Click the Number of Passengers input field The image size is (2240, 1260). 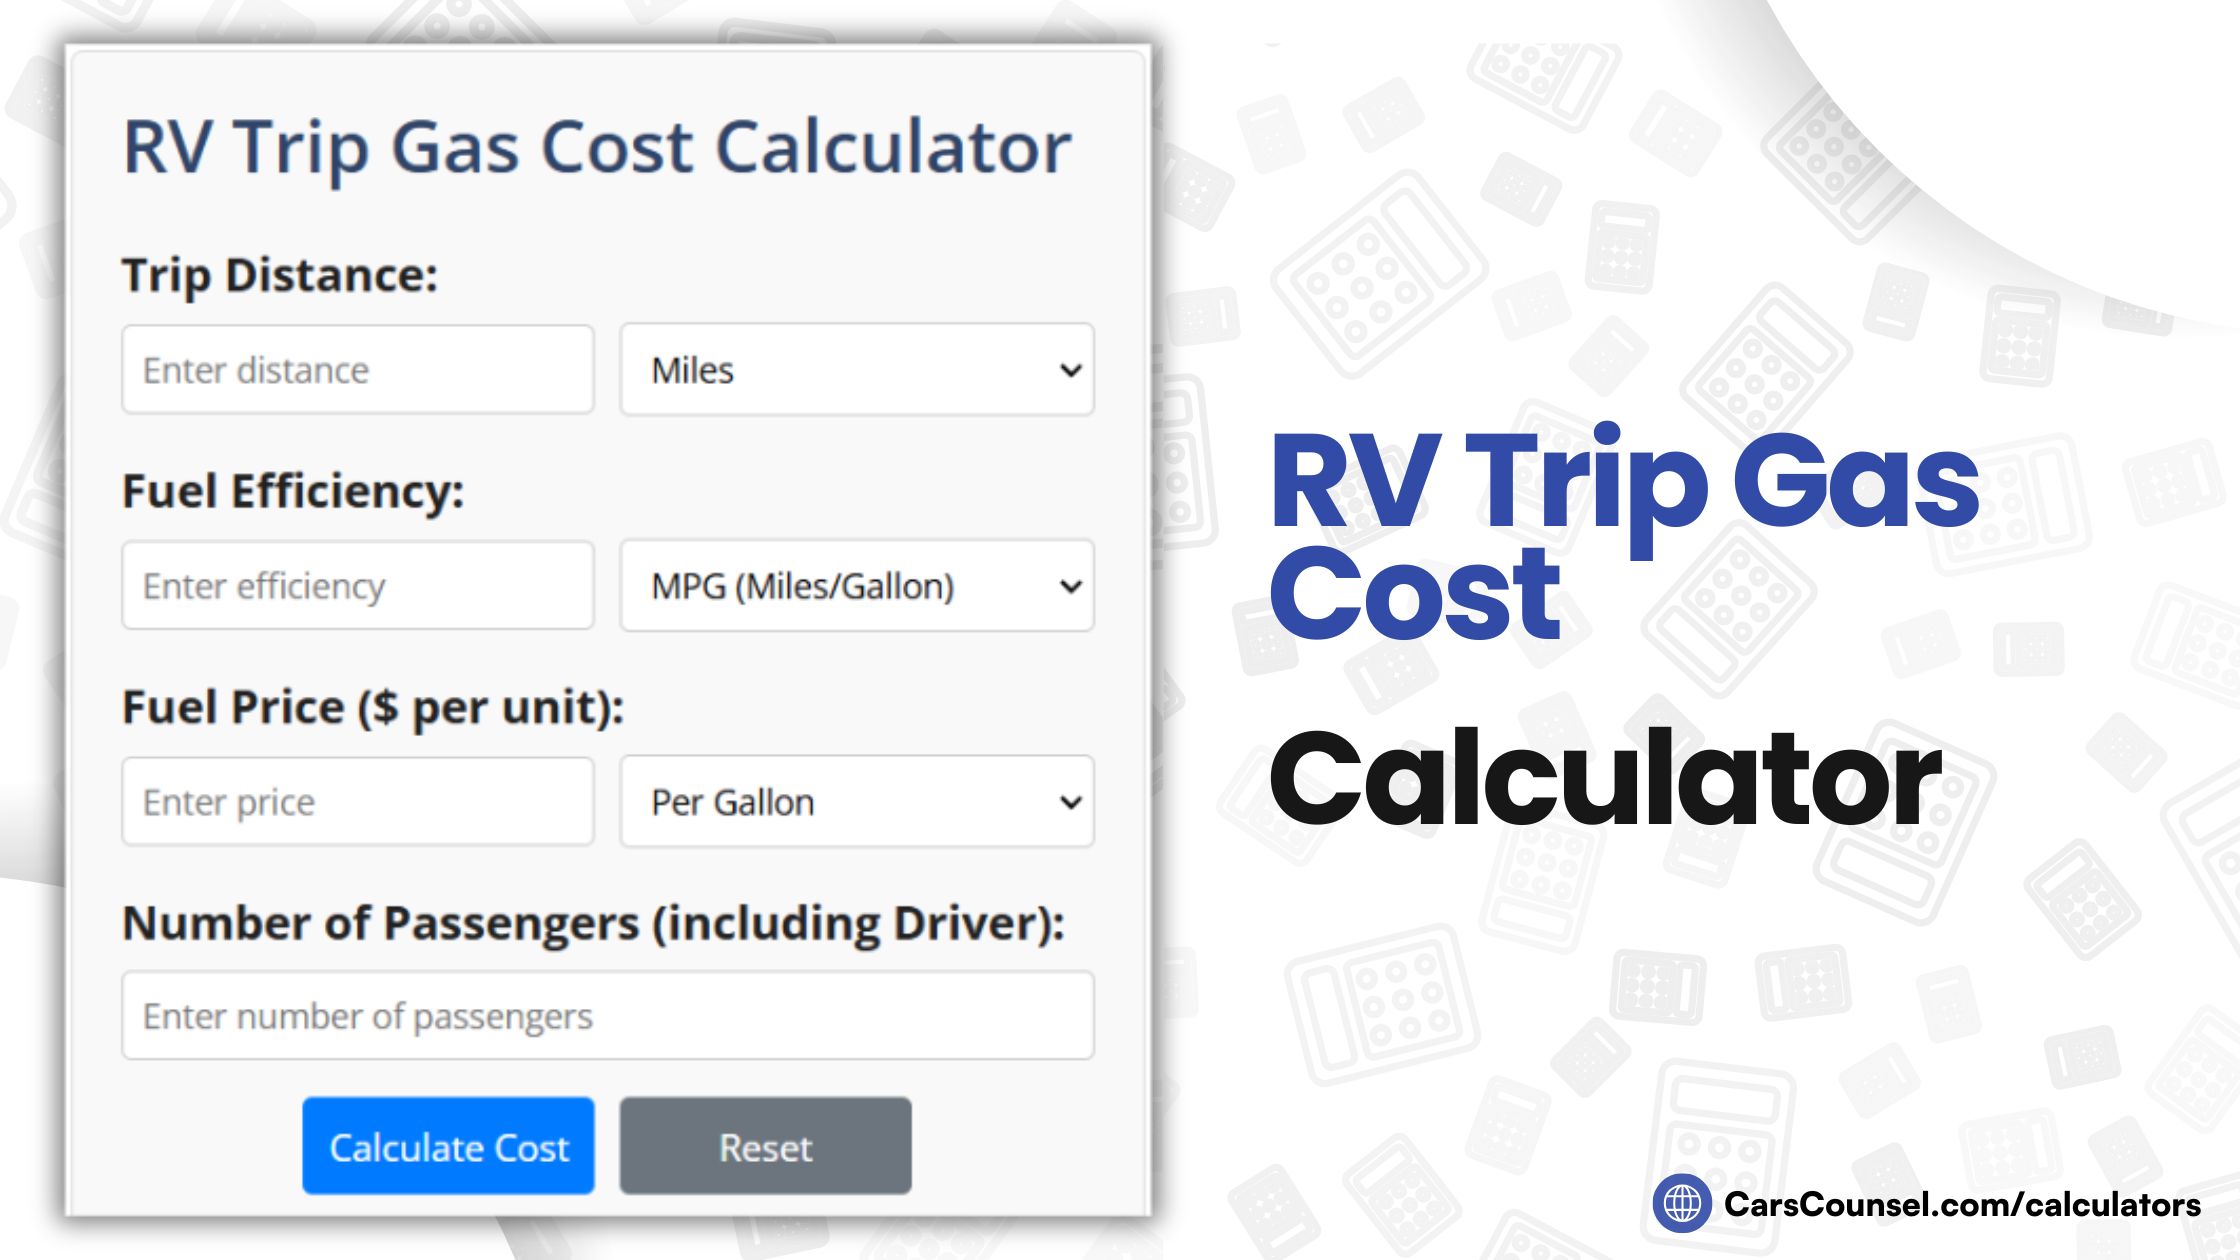[x=608, y=1015]
